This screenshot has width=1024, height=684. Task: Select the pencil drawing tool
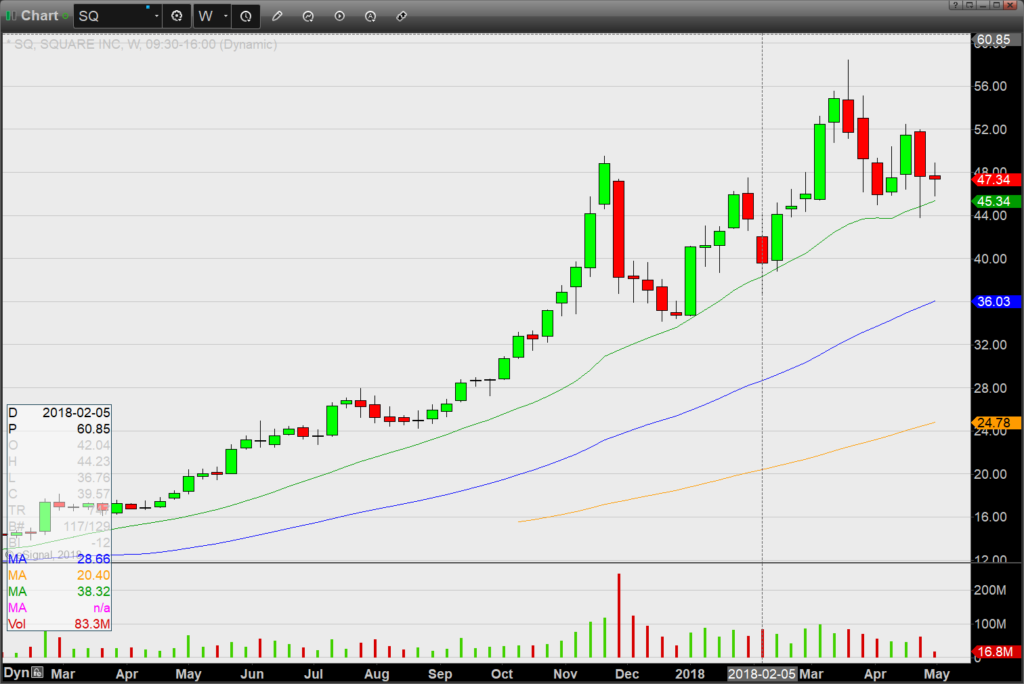[277, 16]
